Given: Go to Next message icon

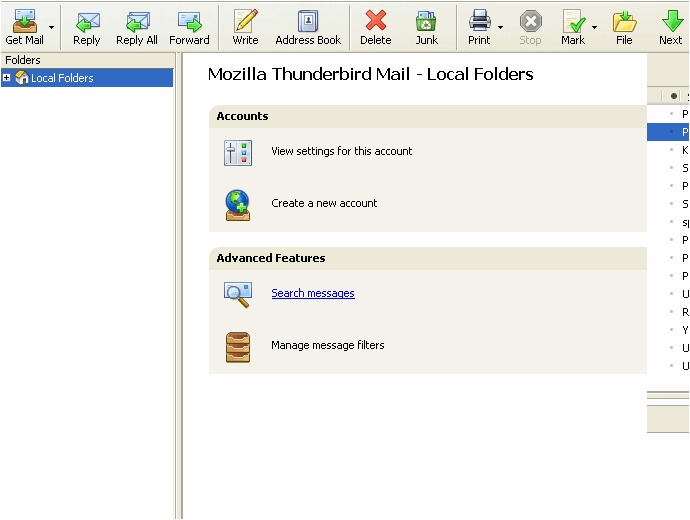Looking at the screenshot, I should (x=672, y=21).
